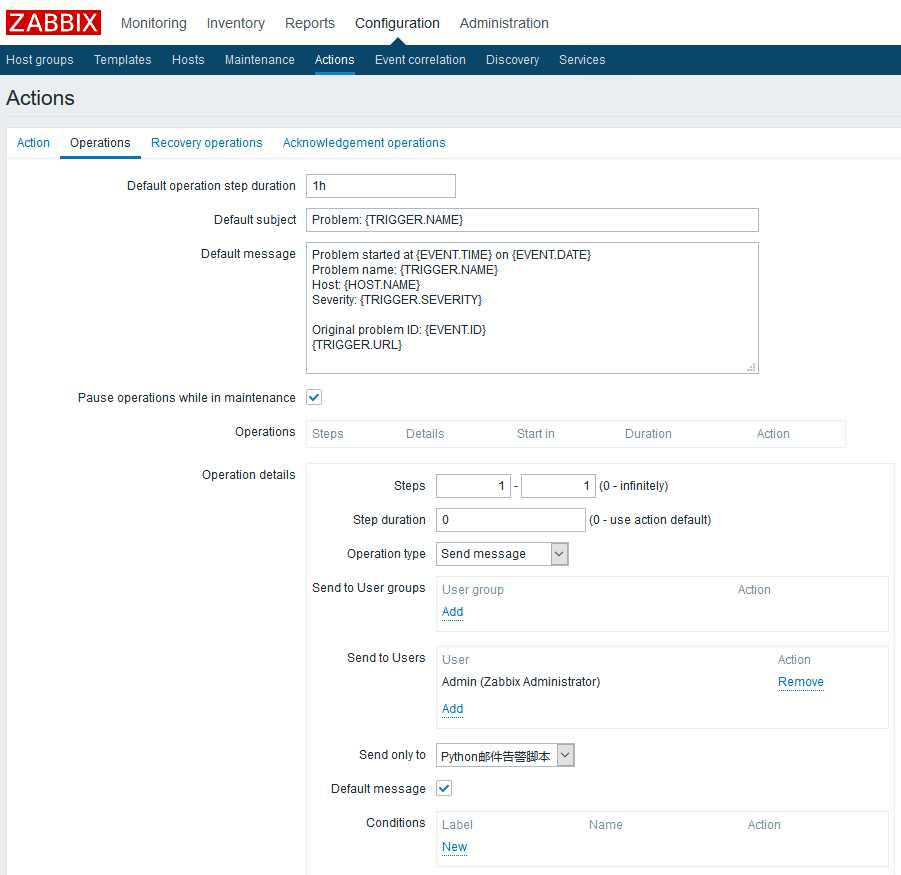Add a user under Send to Users
The height and width of the screenshot is (875, 901).
(452, 709)
